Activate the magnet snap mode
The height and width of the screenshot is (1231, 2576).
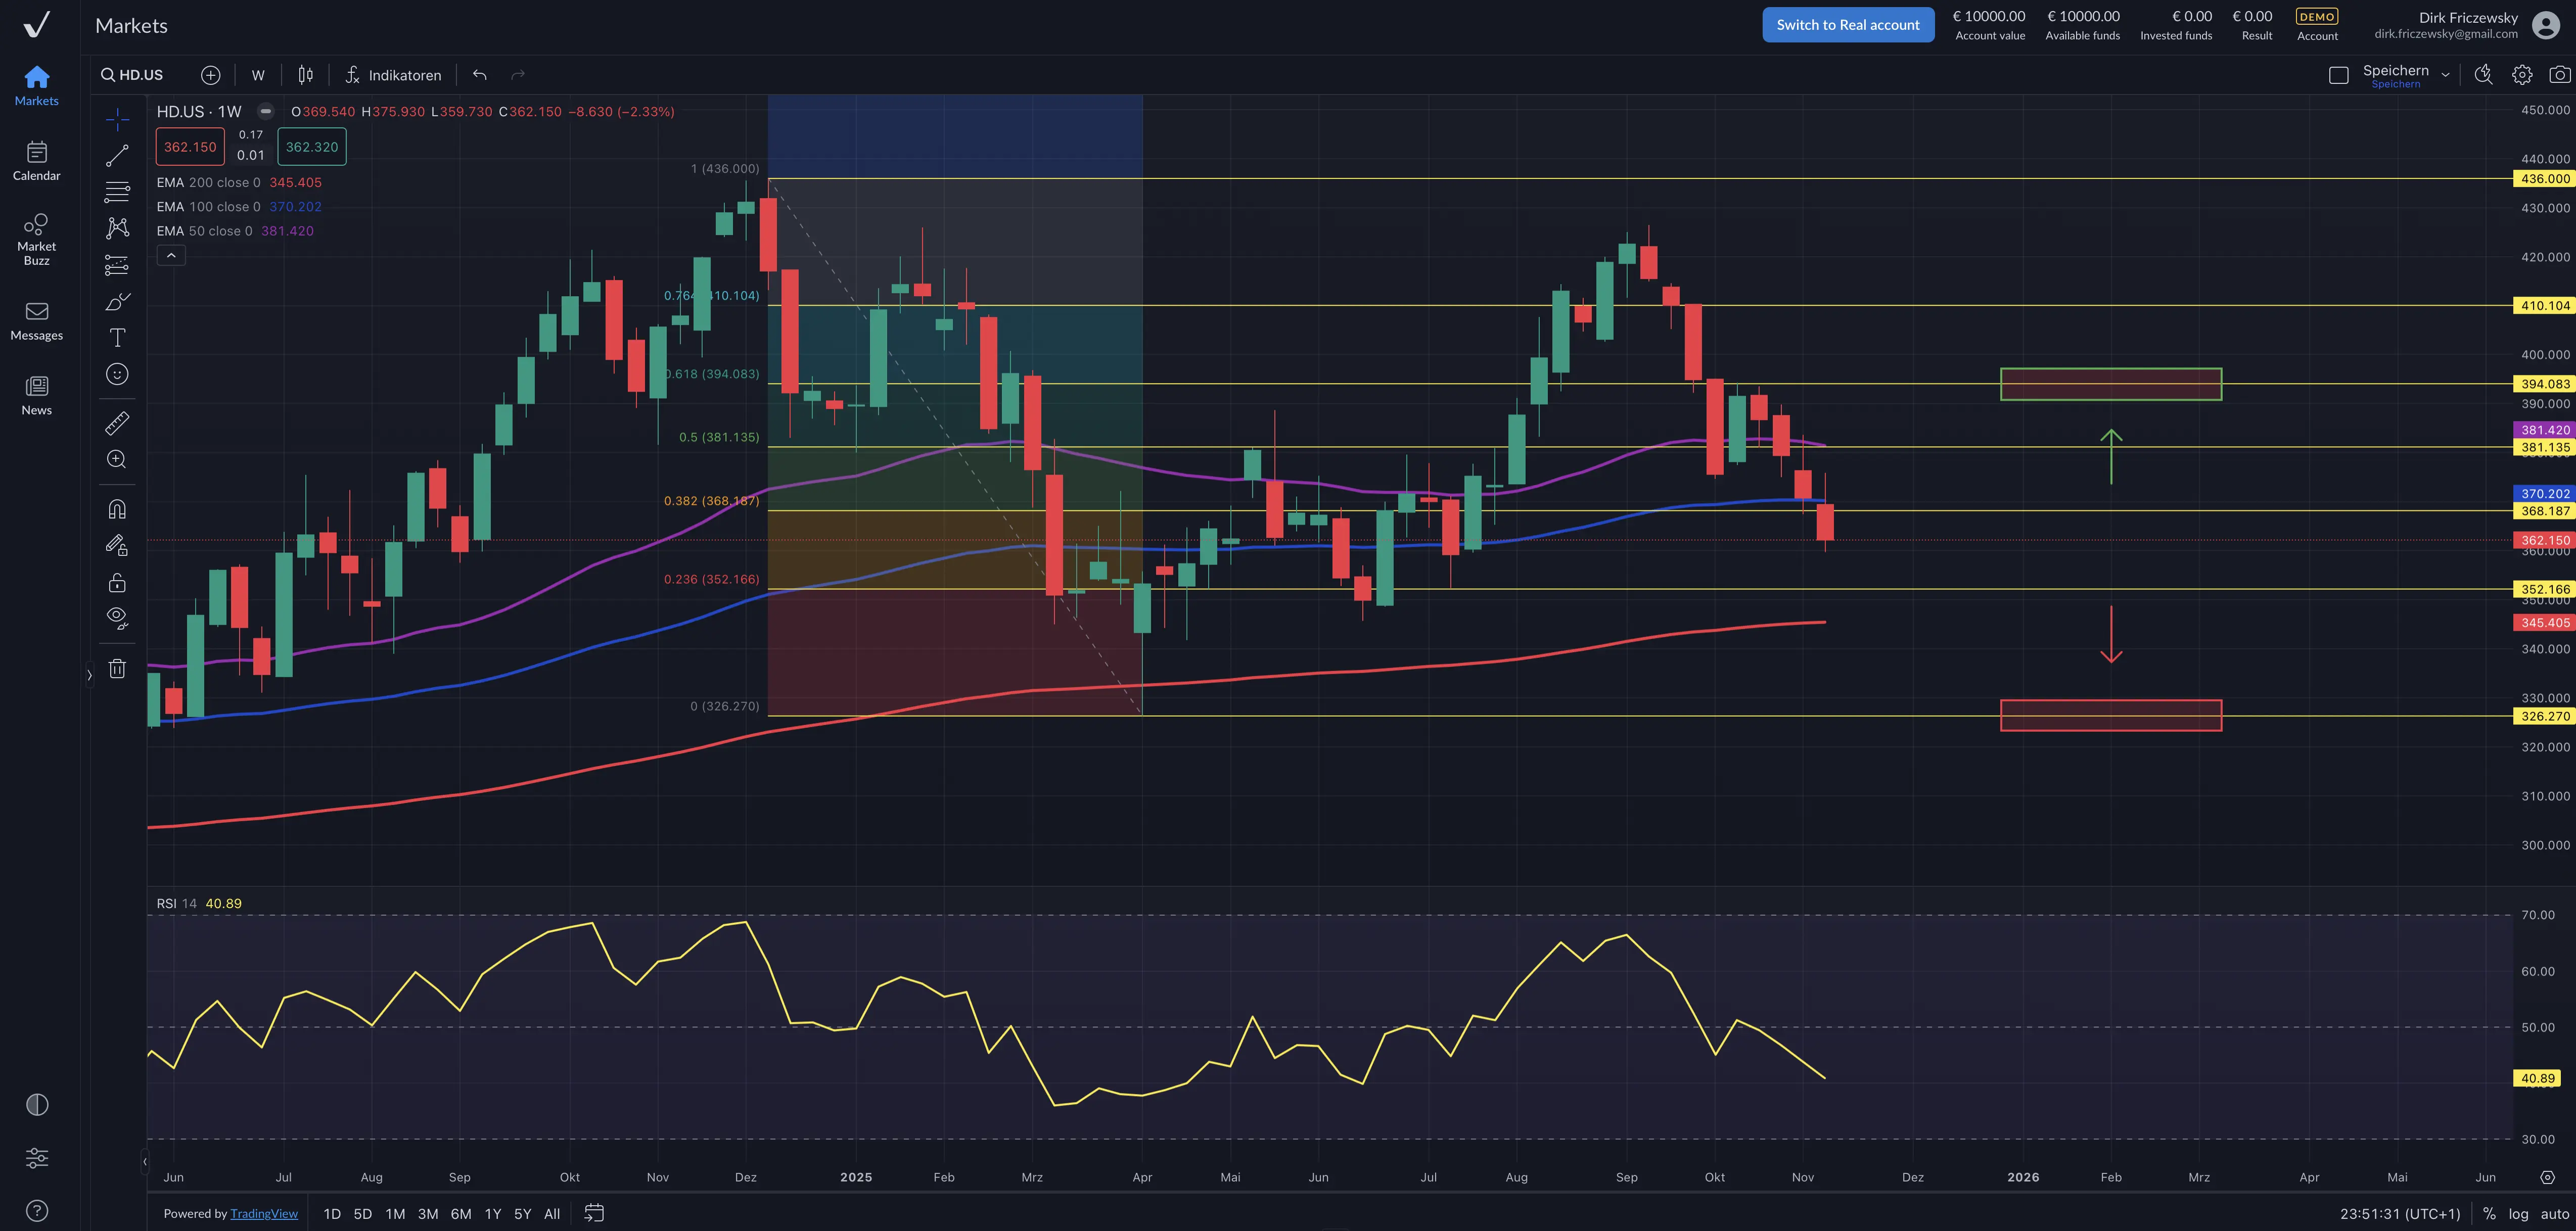click(117, 509)
